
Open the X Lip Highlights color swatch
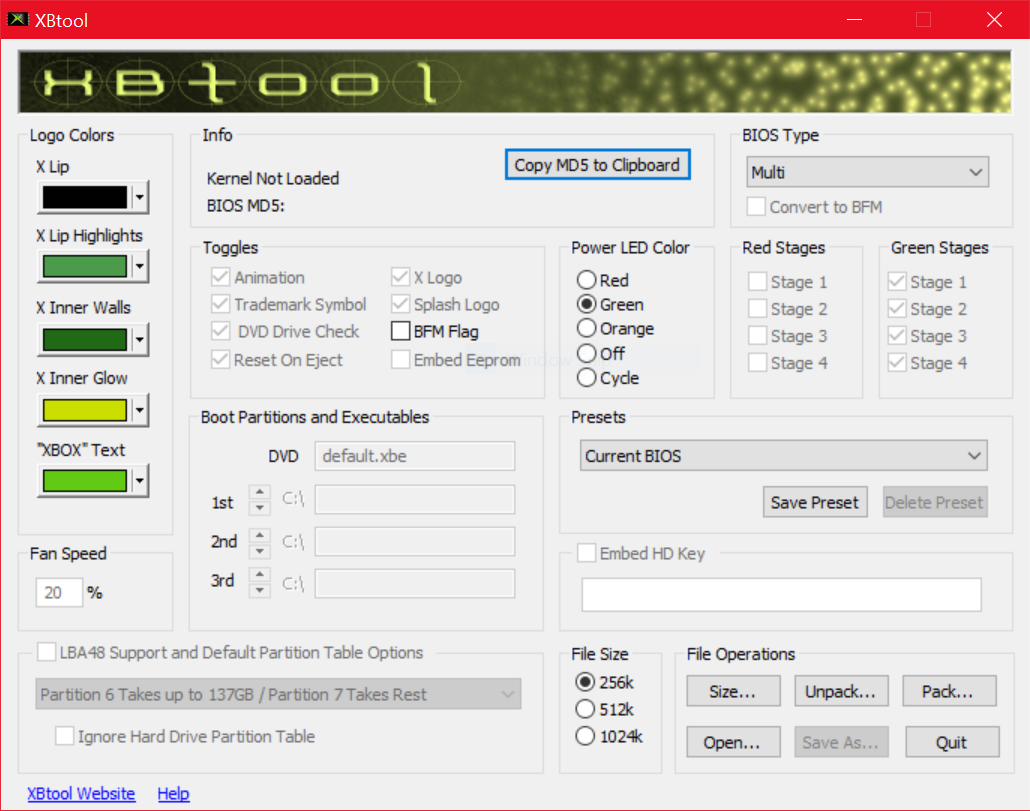click(x=85, y=266)
